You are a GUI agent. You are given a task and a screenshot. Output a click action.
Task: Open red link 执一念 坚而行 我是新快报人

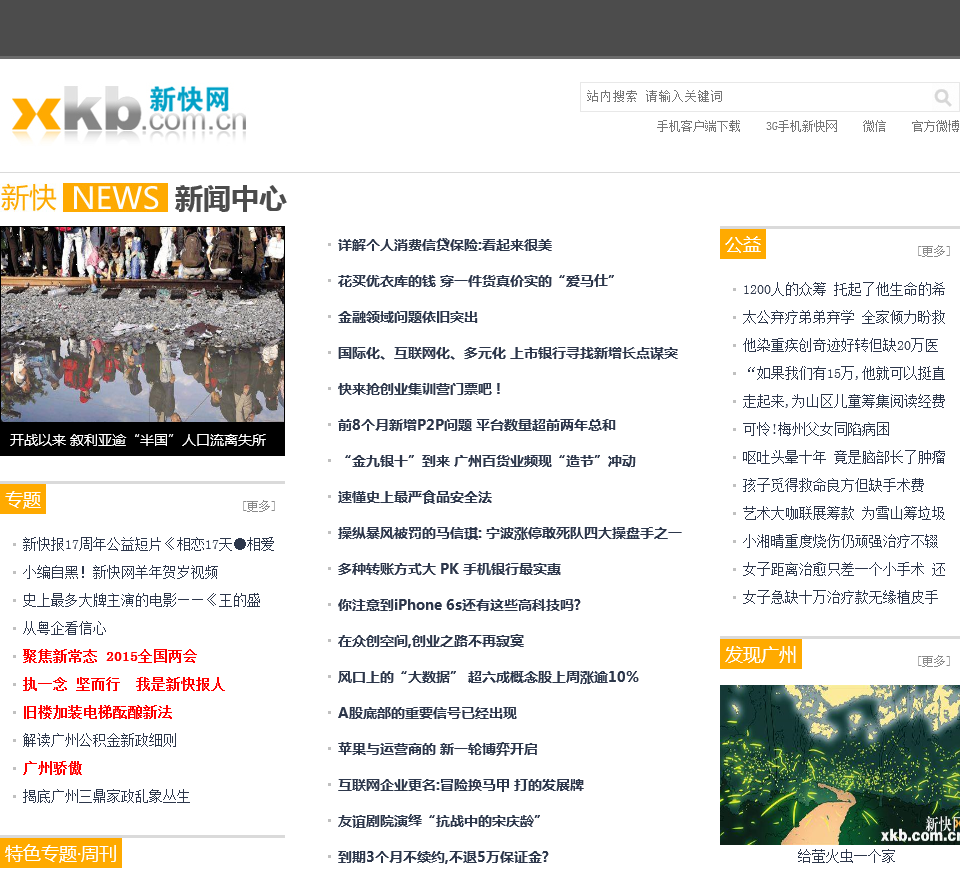click(124, 684)
